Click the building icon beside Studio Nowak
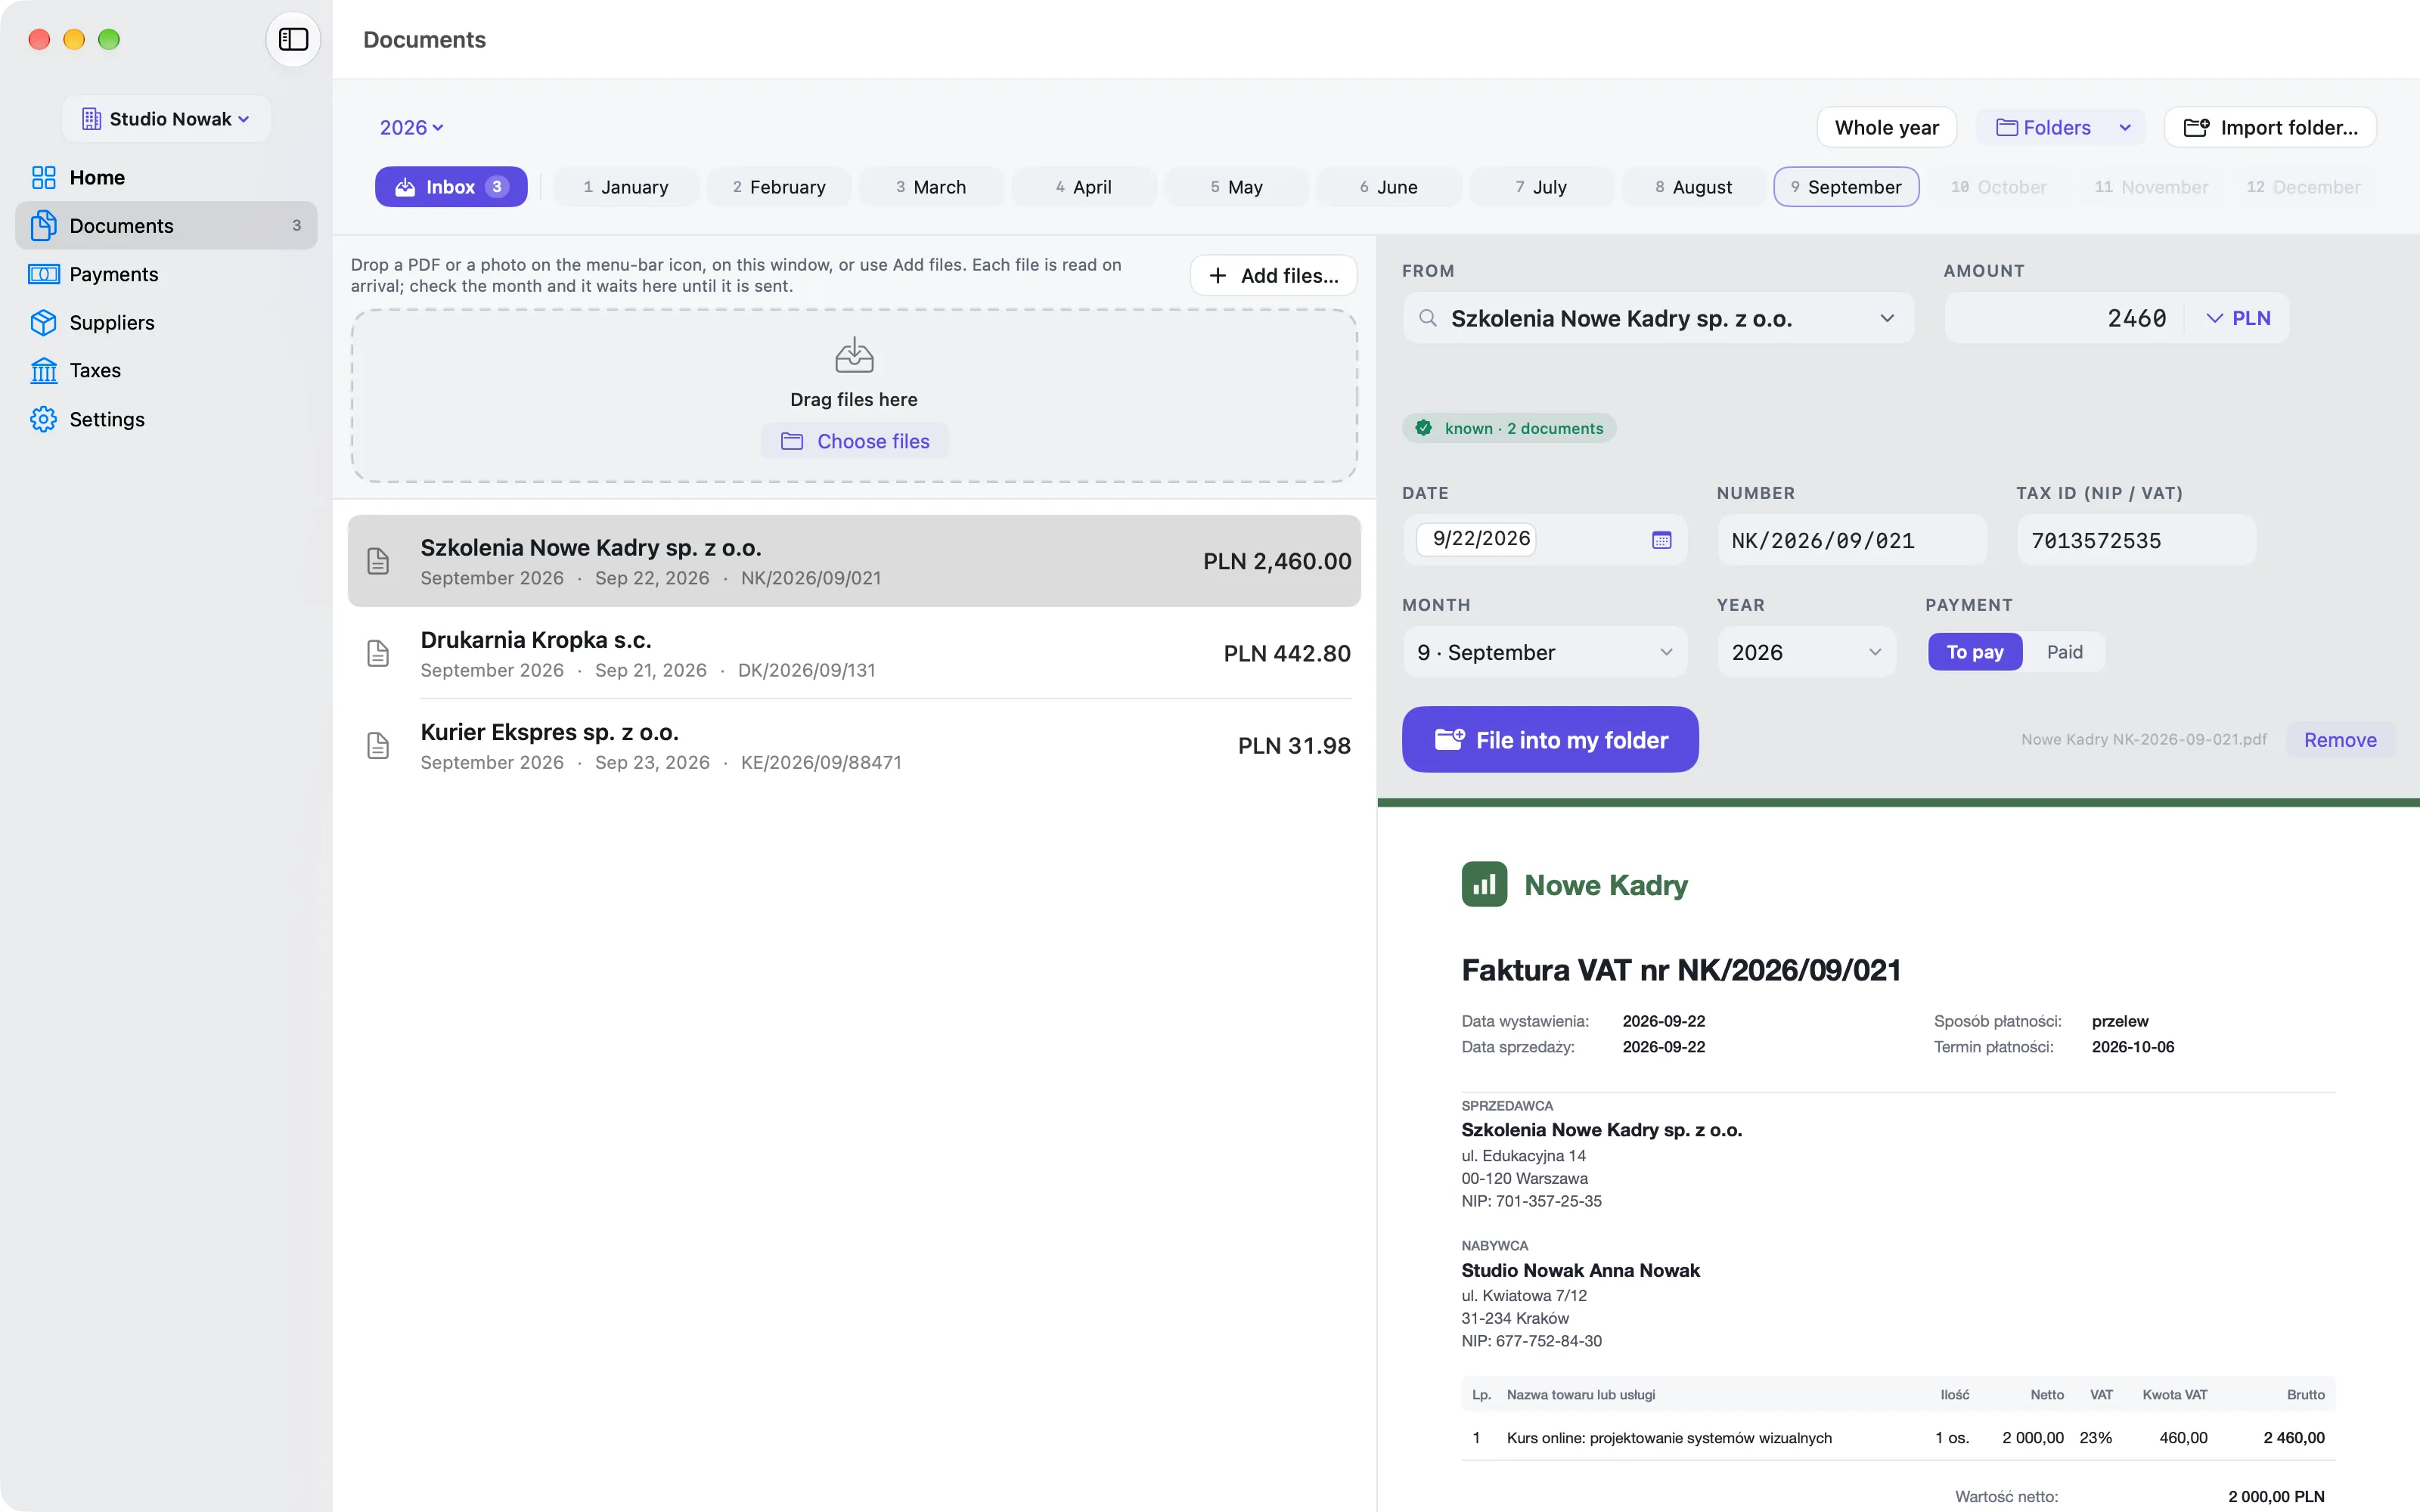The width and height of the screenshot is (2420, 1512). tap(91, 119)
